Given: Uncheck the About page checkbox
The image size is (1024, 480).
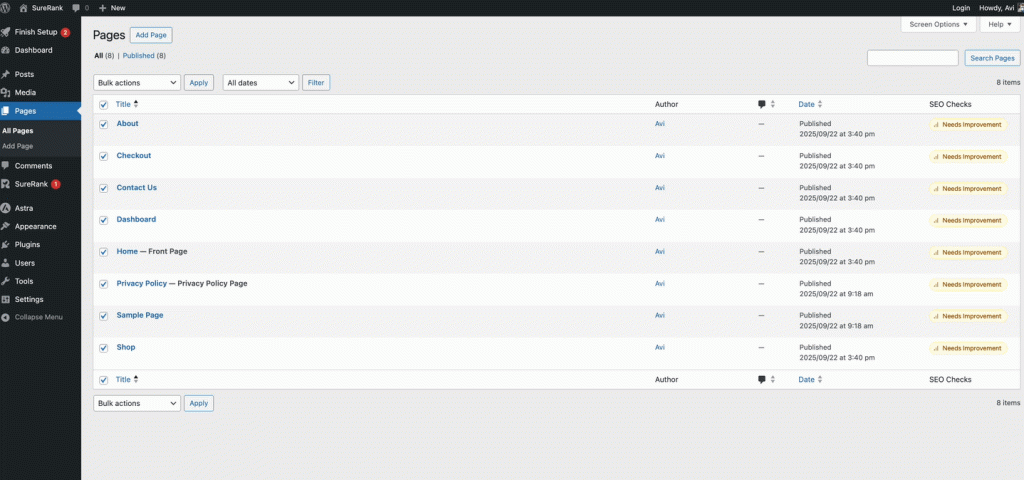Looking at the screenshot, I should pyautogui.click(x=104, y=124).
